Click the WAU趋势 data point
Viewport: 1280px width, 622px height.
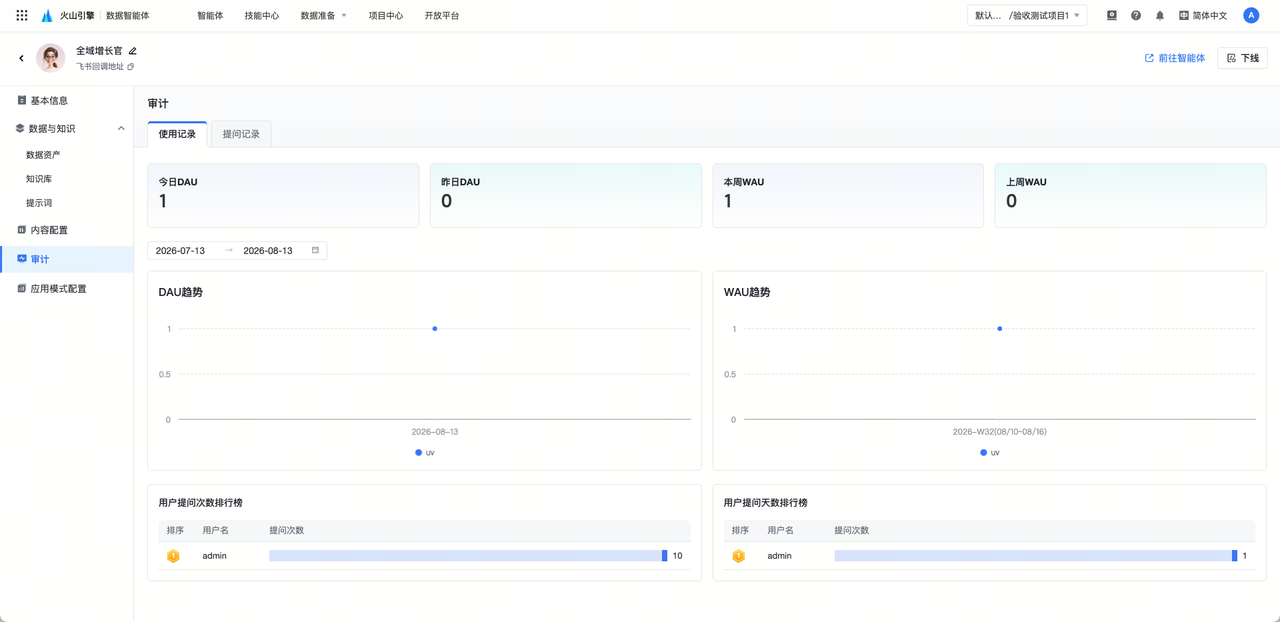point(1000,329)
